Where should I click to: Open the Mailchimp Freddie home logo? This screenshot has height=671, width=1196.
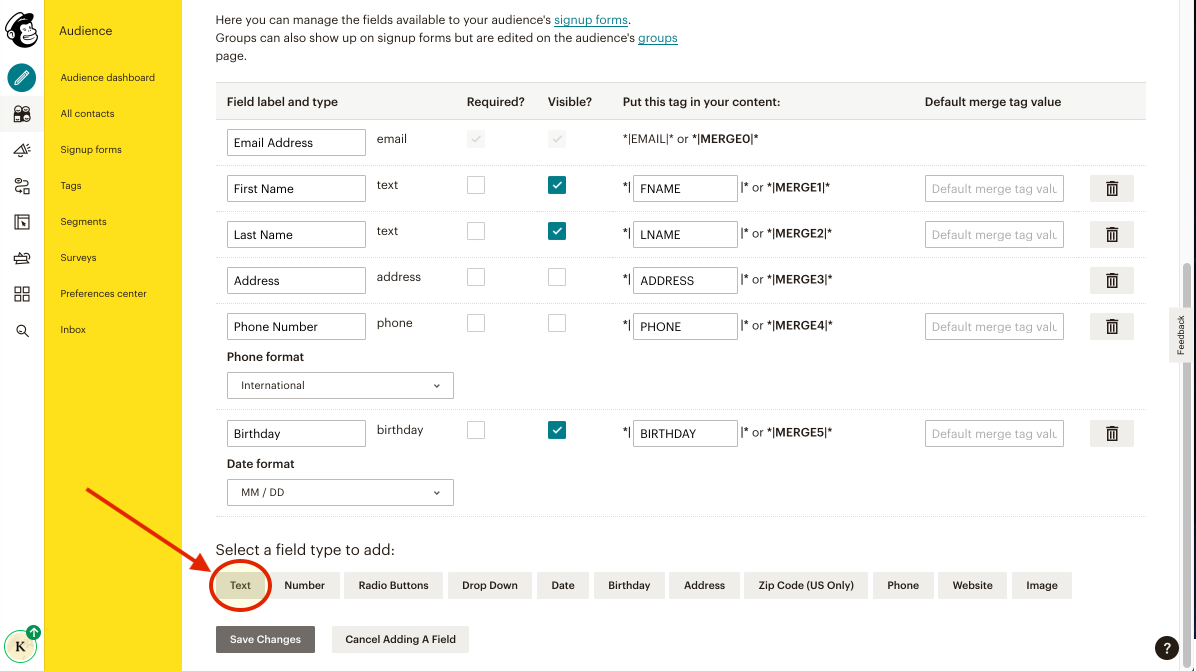click(22, 30)
